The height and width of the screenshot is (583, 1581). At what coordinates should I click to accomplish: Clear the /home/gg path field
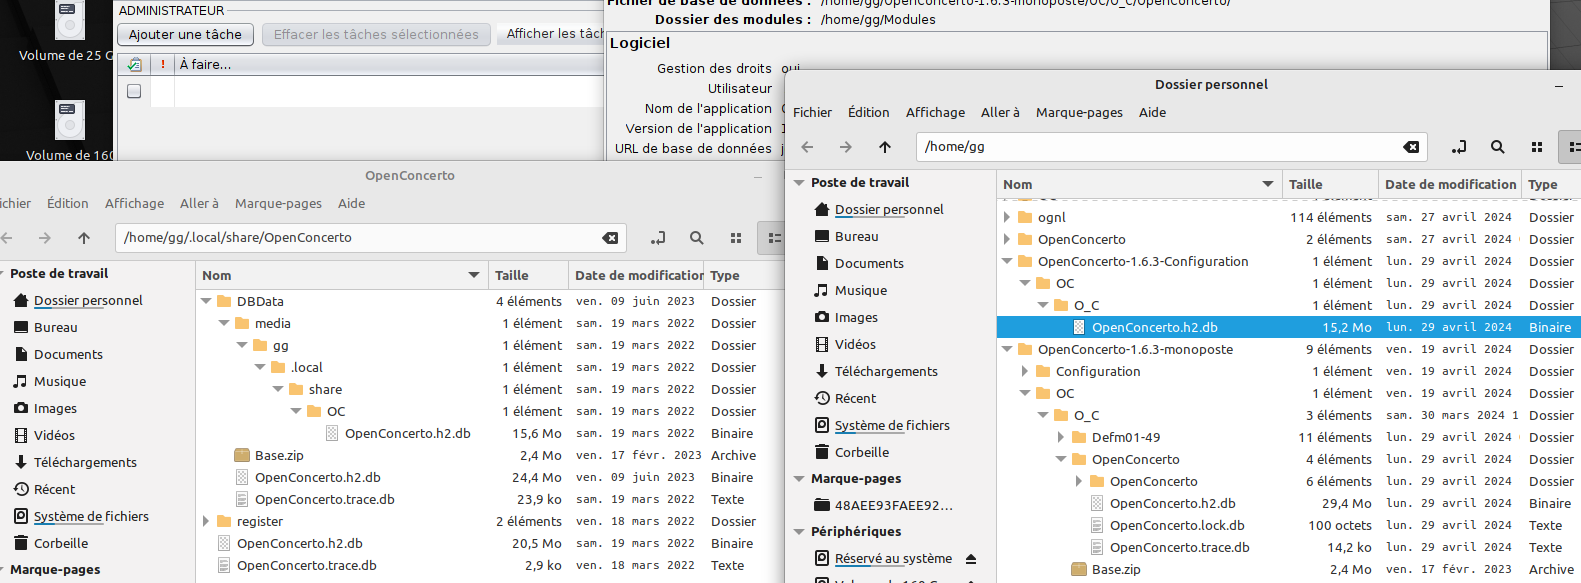coord(1411,147)
